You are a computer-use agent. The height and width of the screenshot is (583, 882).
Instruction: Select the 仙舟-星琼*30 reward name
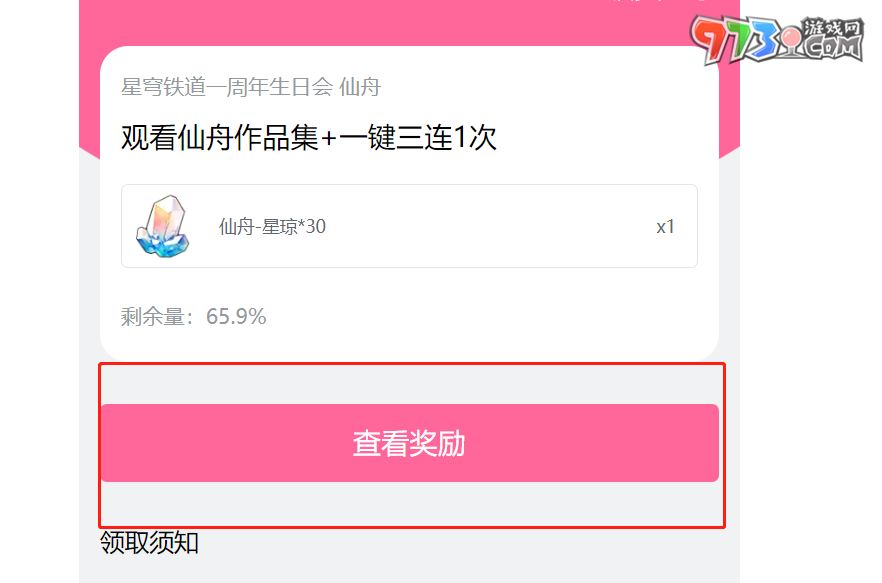(x=272, y=227)
